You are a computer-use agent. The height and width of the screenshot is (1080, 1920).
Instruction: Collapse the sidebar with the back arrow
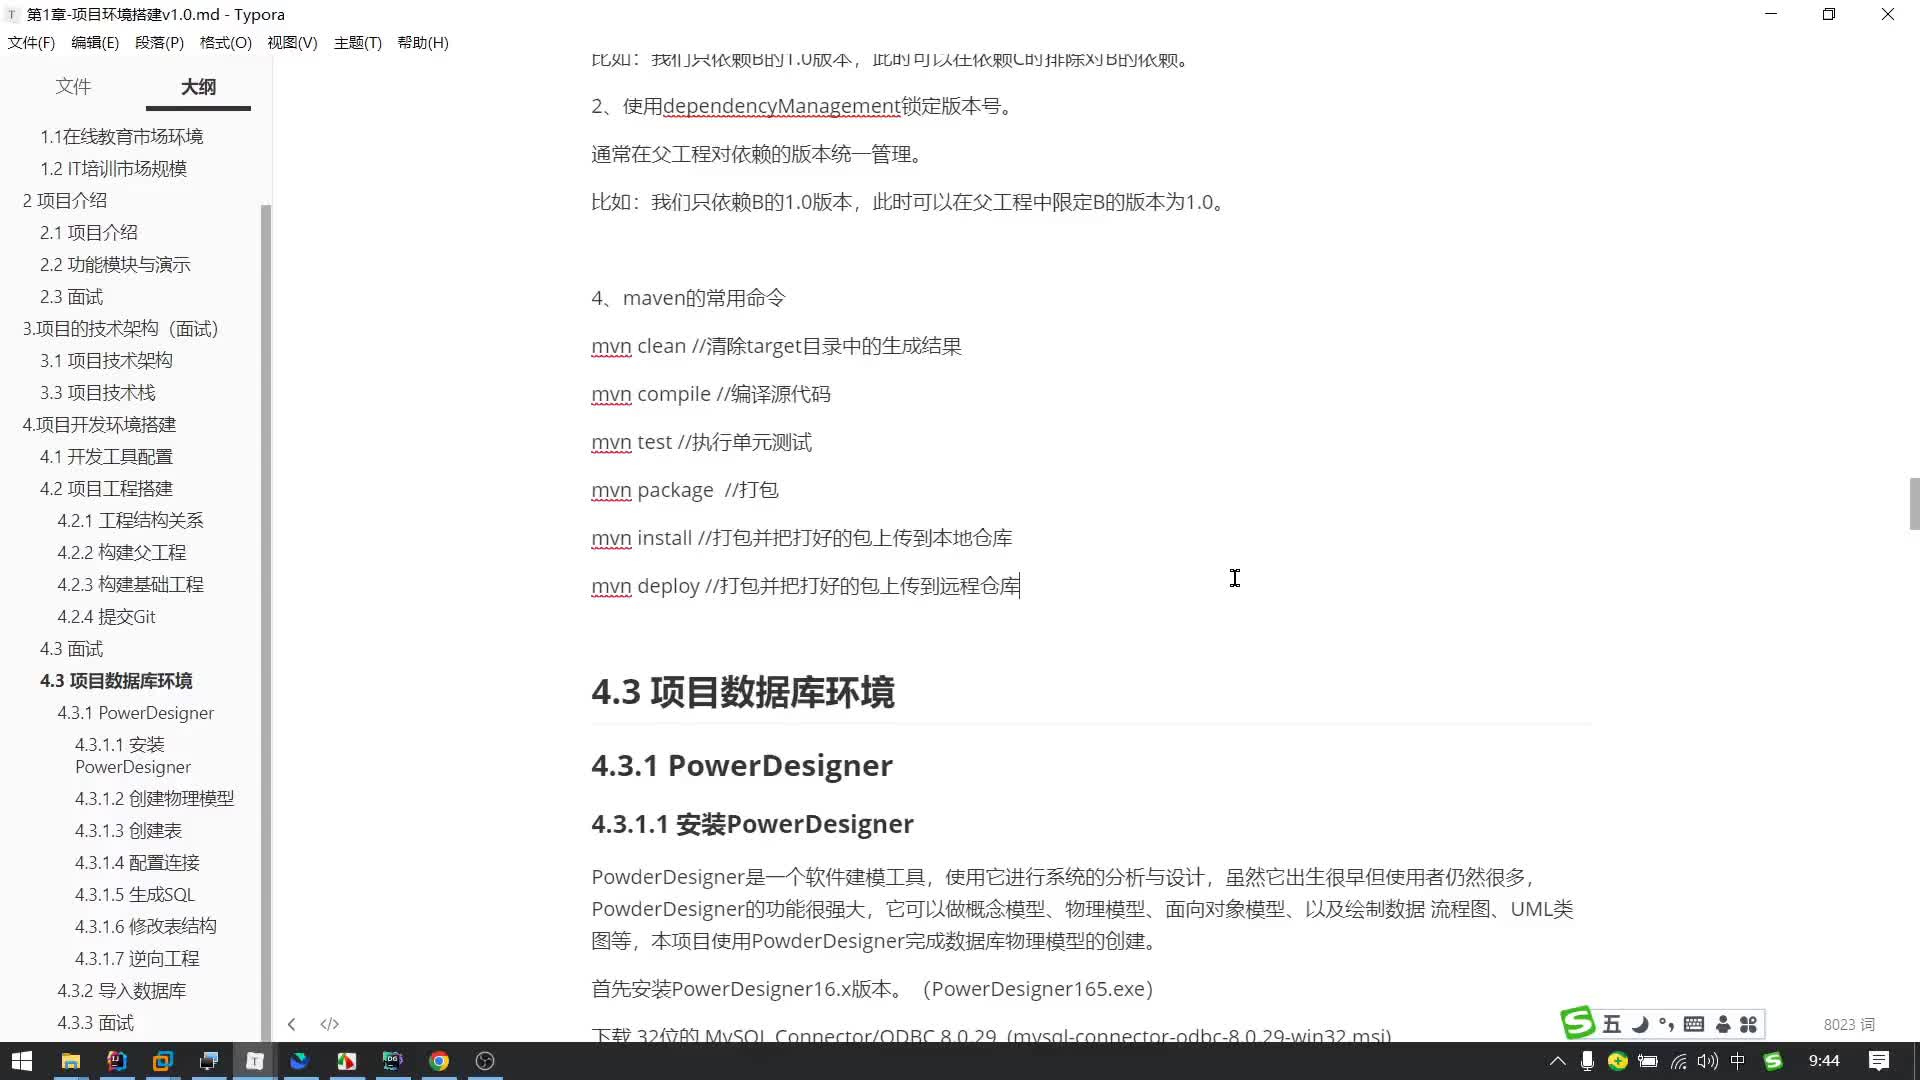(291, 1024)
